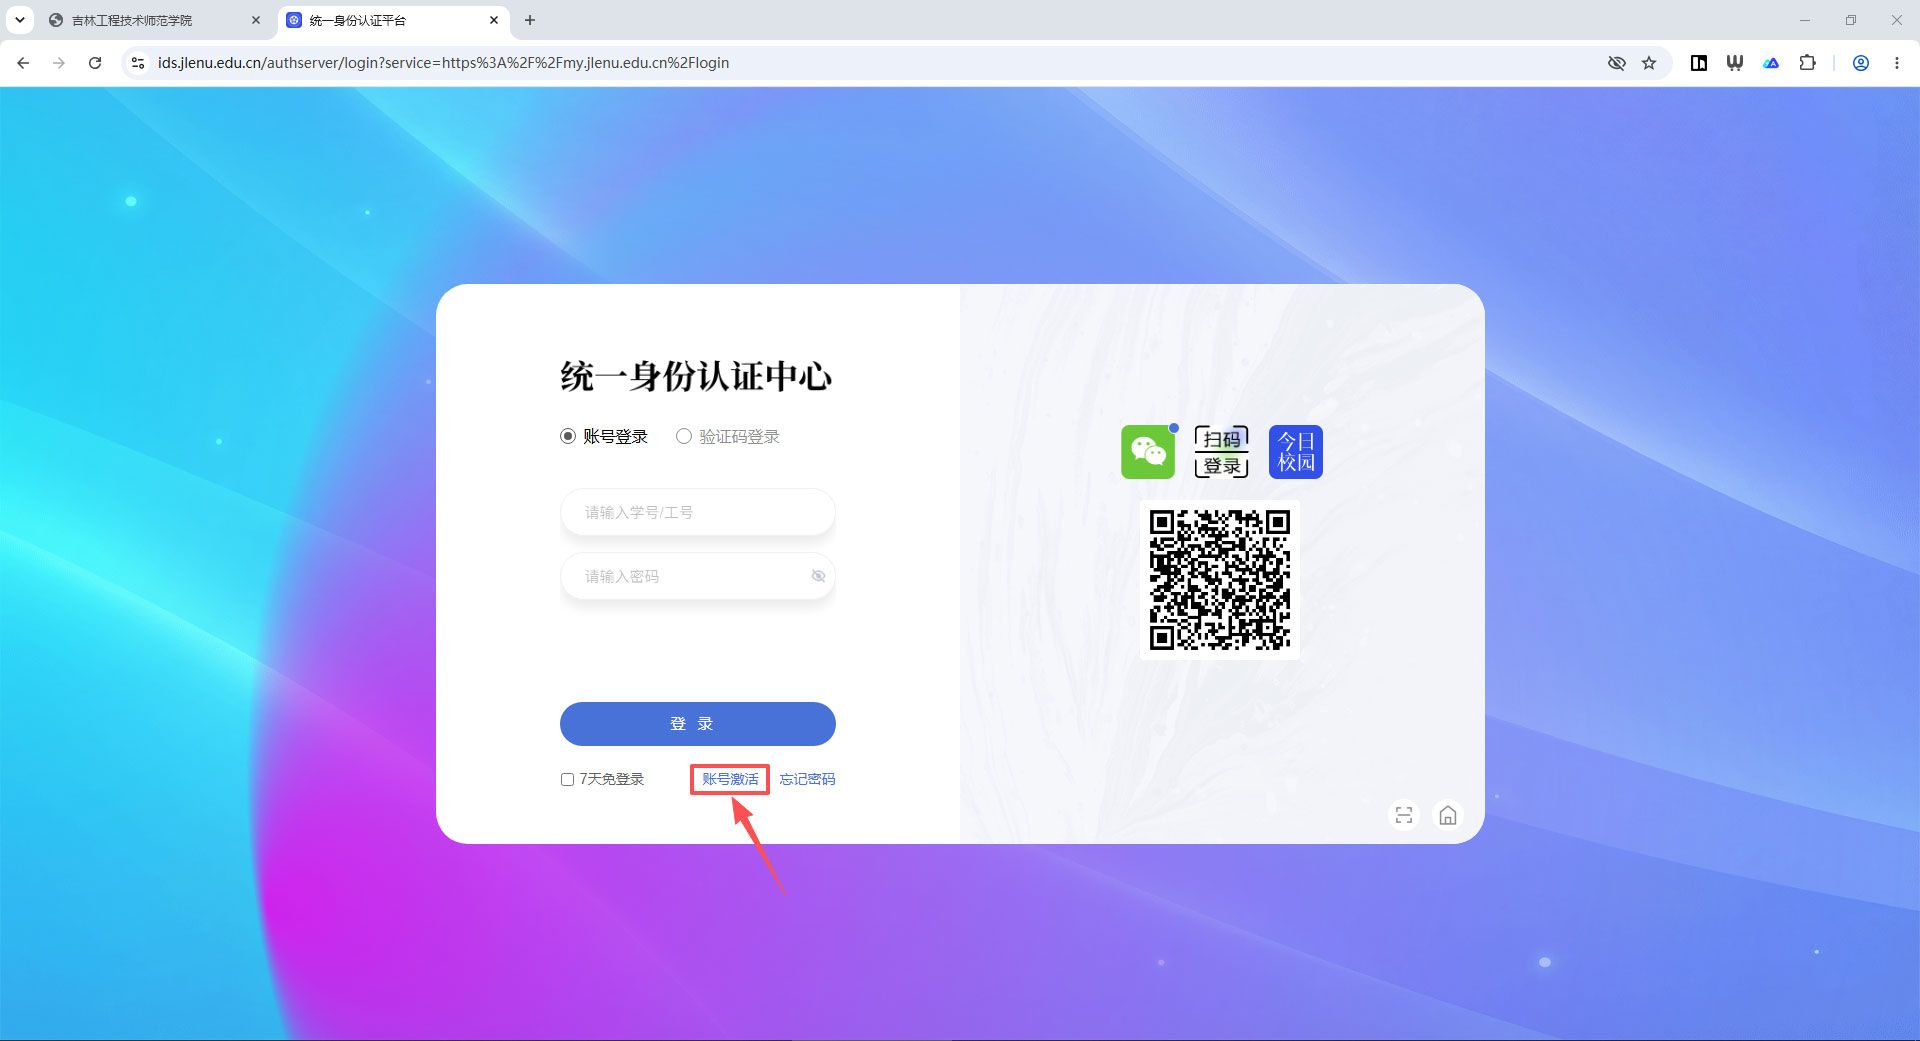Close the 吉林工程技术师范学院 tab
The image size is (1920, 1041).
click(256, 20)
